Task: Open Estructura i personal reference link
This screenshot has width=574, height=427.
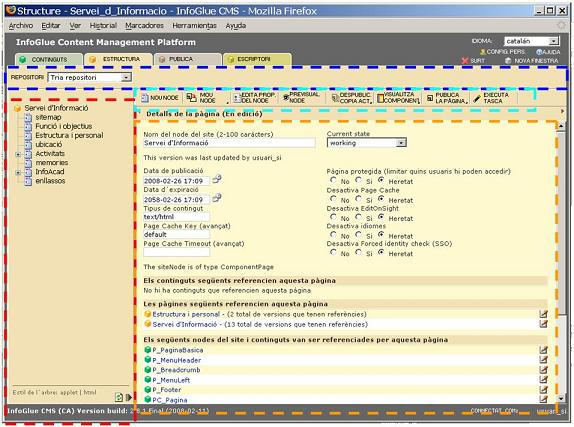Action: [x=186, y=314]
